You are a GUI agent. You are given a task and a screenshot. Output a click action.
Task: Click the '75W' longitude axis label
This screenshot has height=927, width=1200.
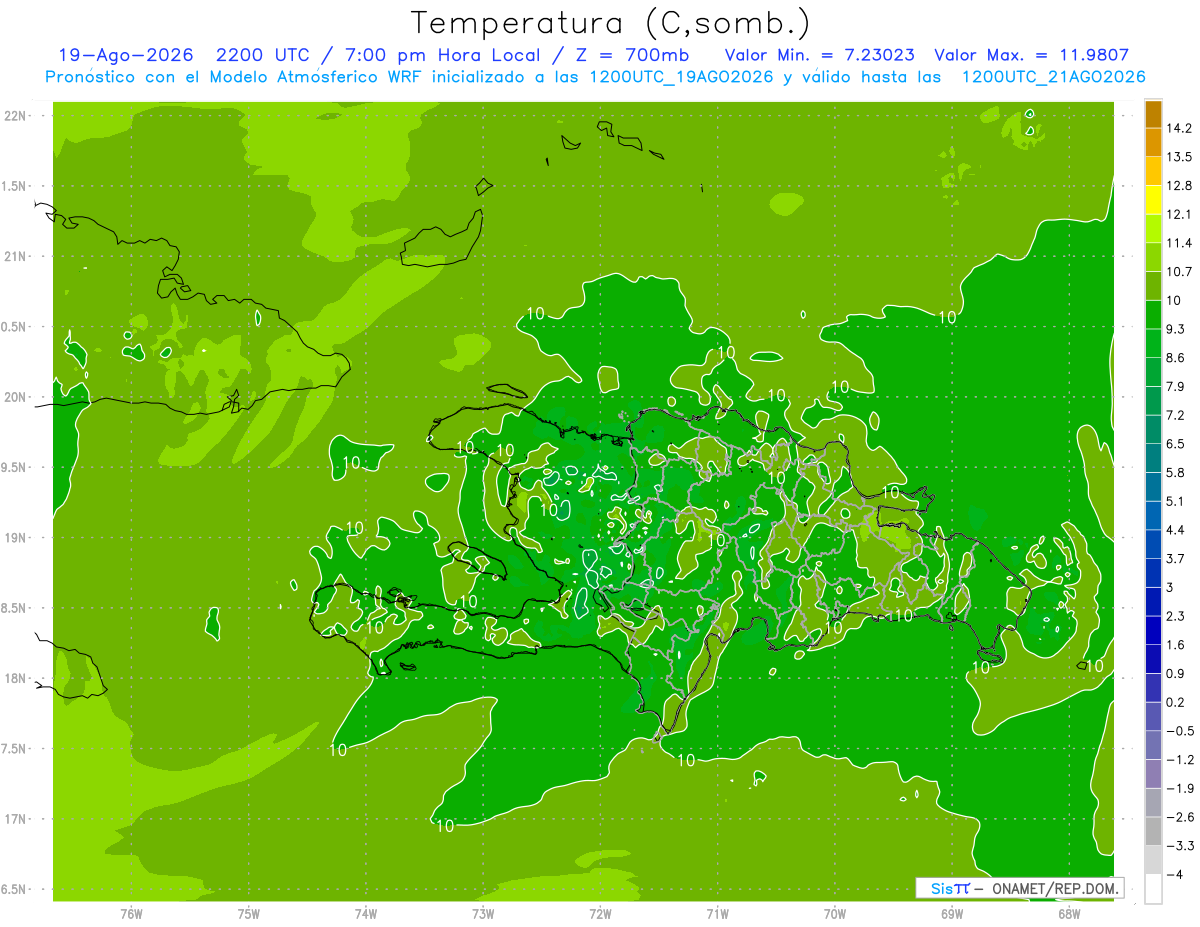tap(248, 914)
